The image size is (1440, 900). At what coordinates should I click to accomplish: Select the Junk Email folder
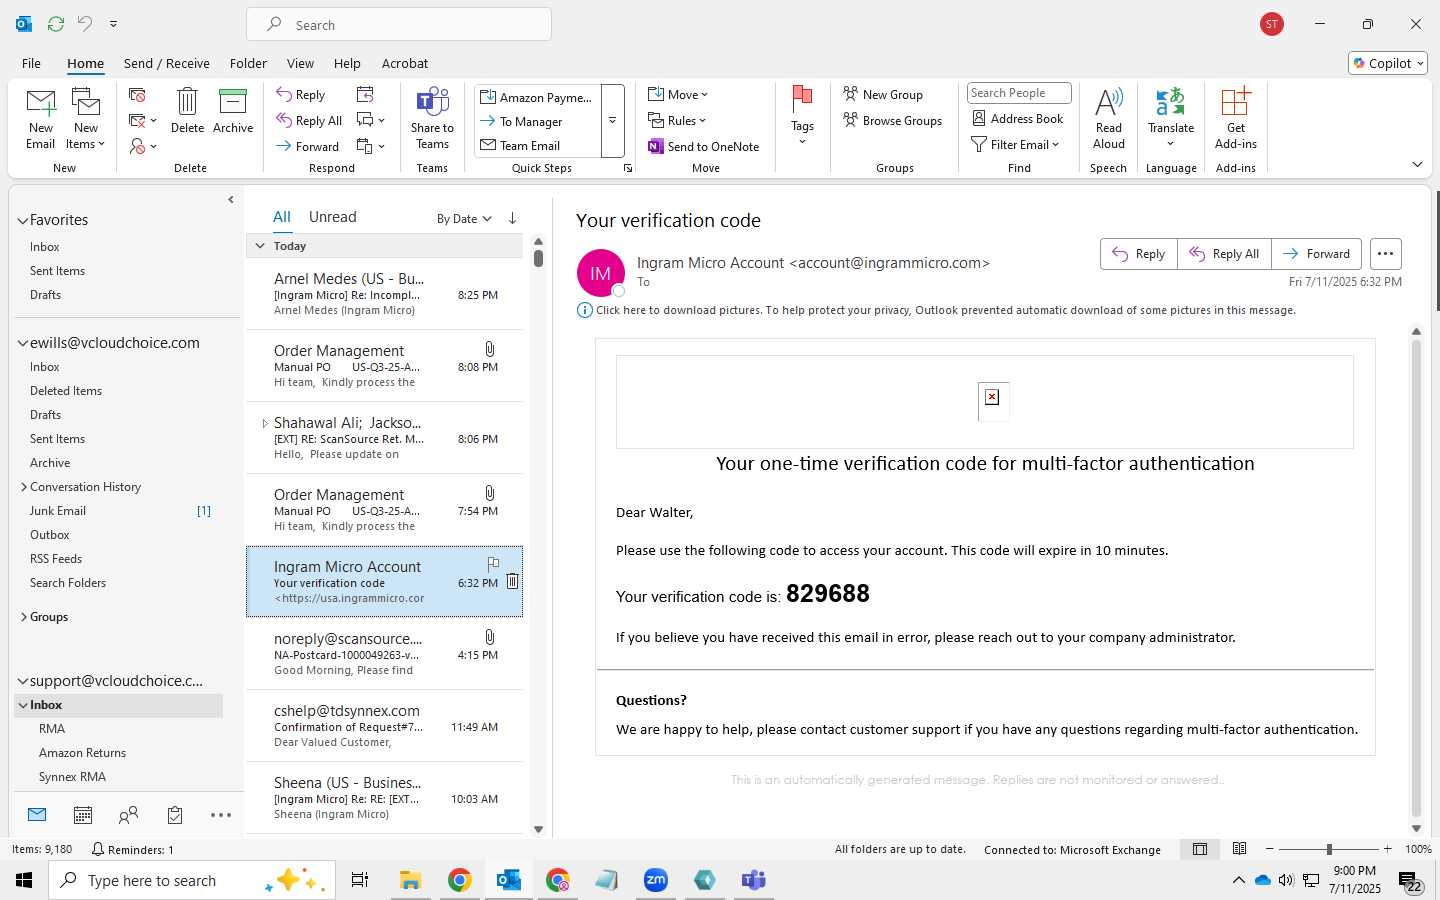(x=58, y=511)
